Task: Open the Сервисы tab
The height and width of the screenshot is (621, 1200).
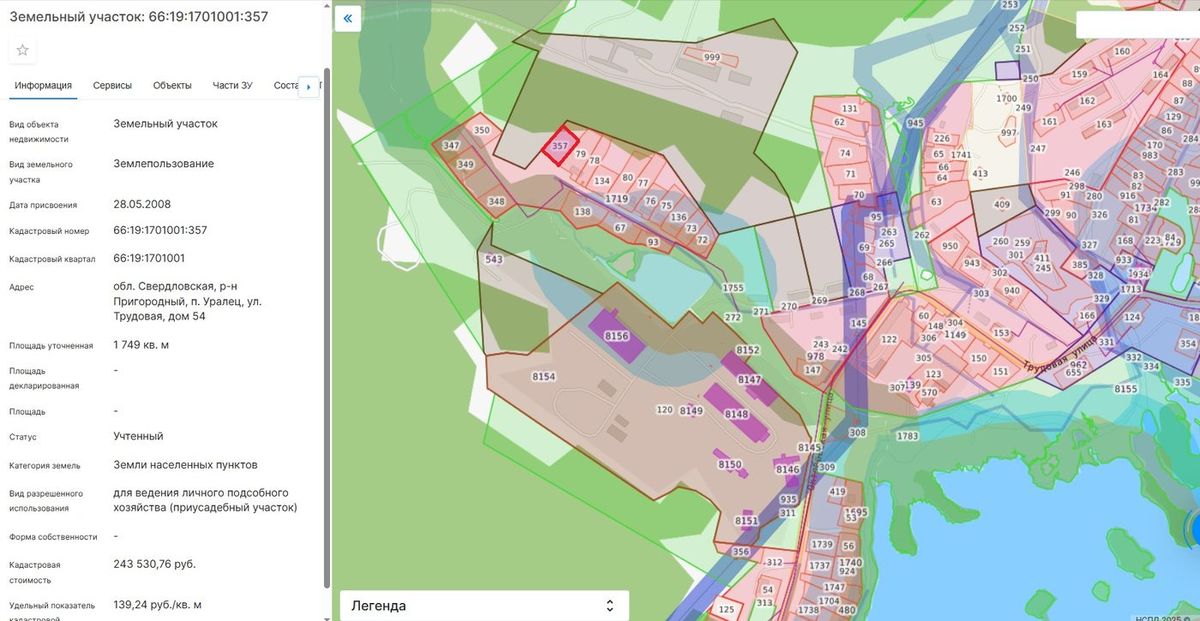Action: pyautogui.click(x=112, y=85)
